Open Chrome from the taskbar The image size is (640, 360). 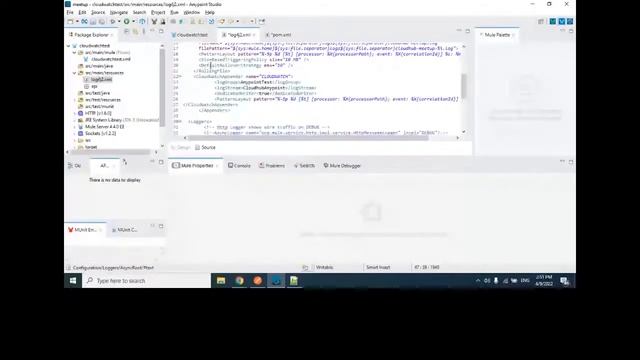pos(239,281)
